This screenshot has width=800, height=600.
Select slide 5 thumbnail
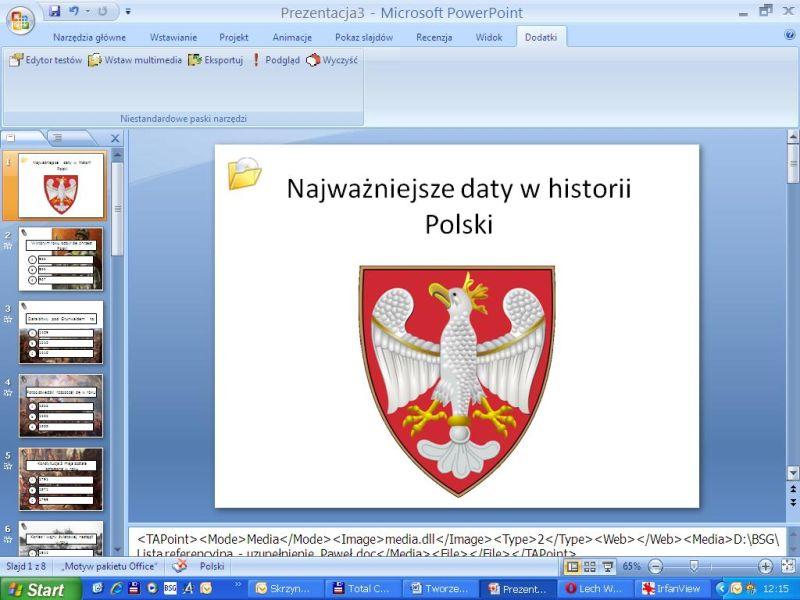pyautogui.click(x=61, y=479)
